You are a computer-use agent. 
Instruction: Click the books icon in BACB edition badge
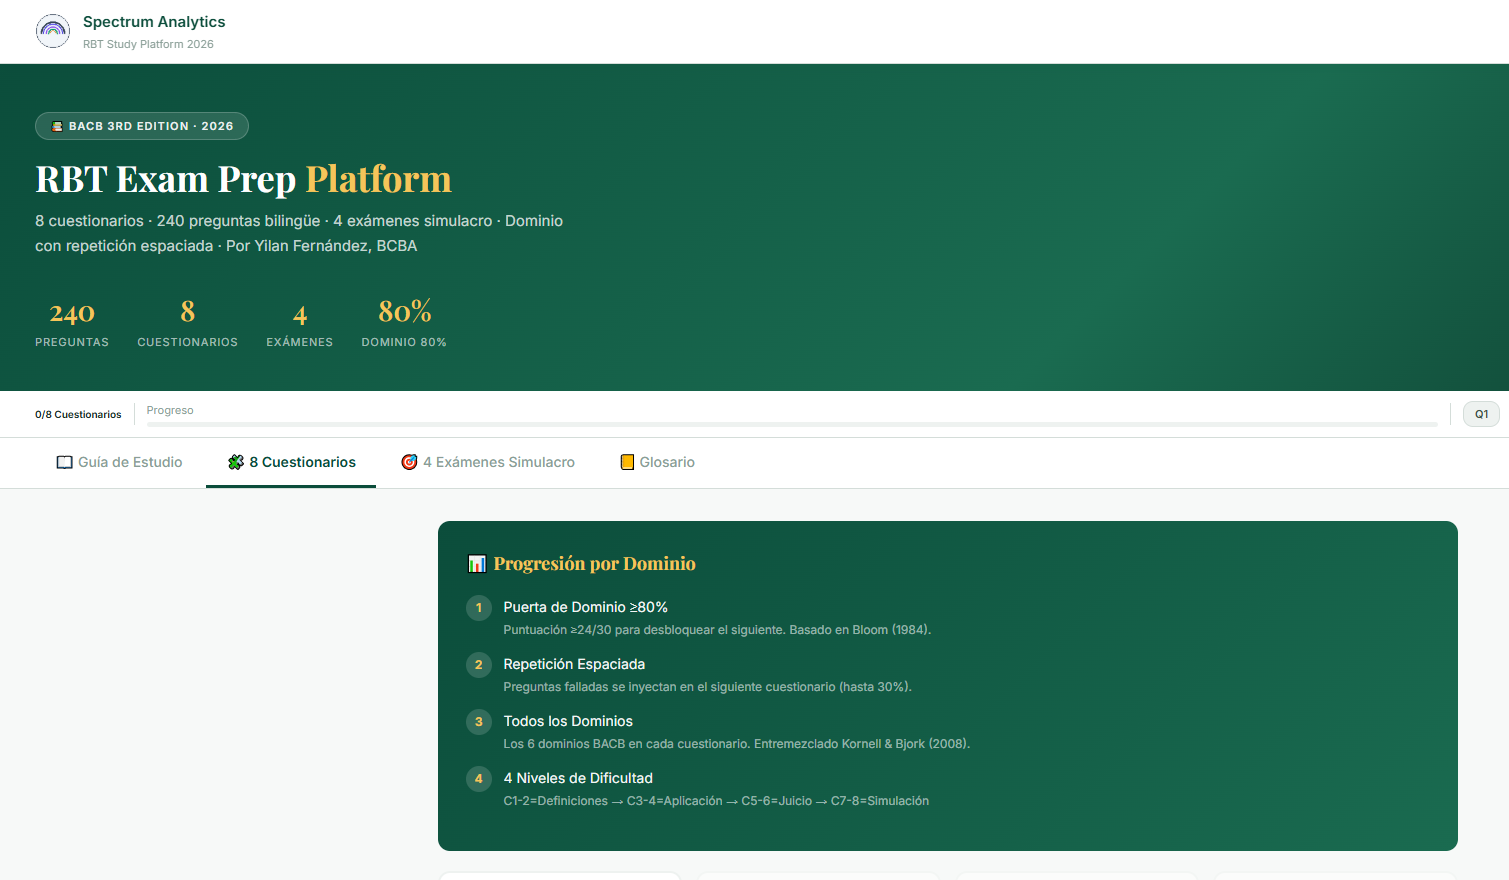pos(57,127)
